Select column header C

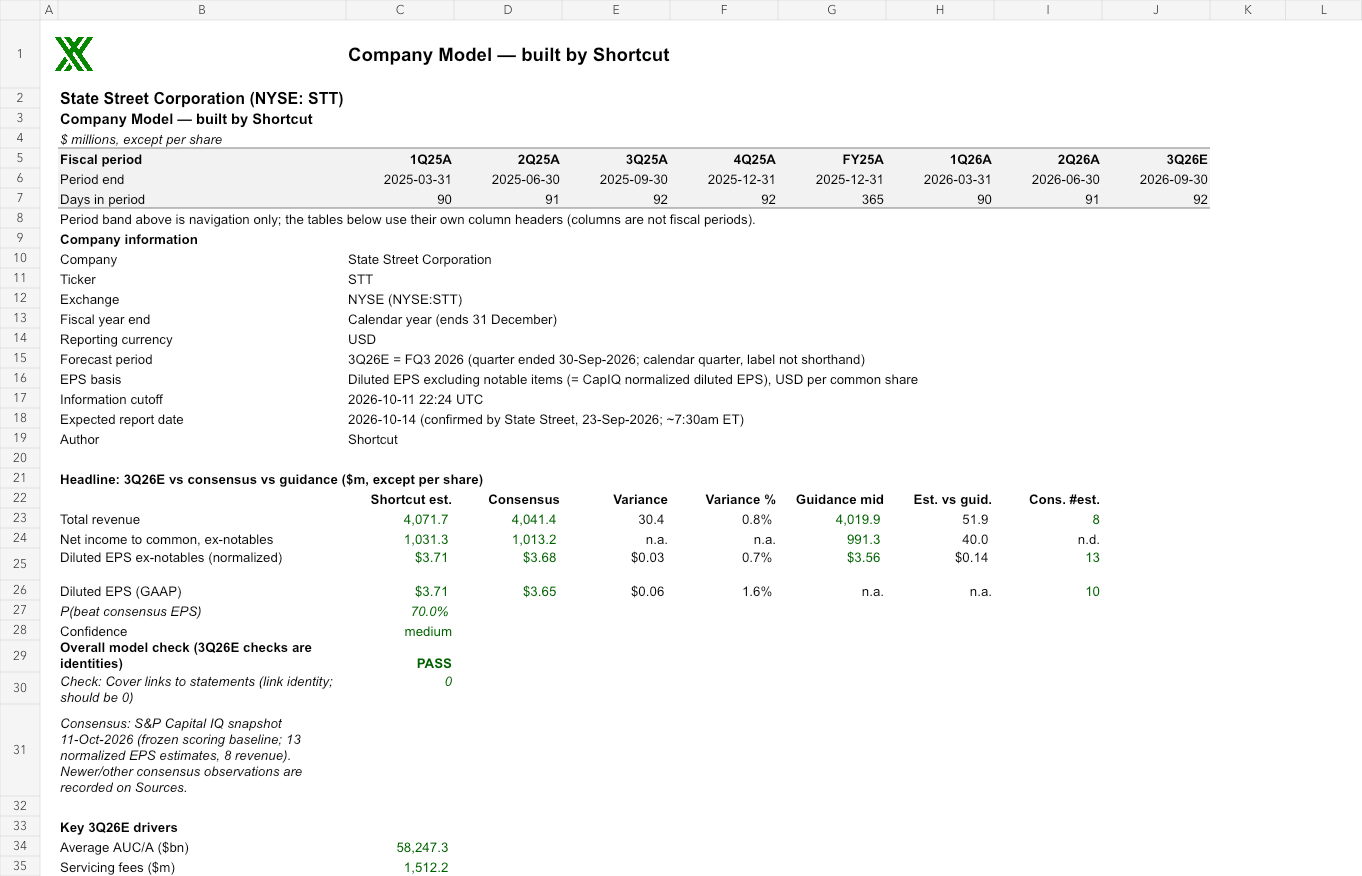click(400, 9)
